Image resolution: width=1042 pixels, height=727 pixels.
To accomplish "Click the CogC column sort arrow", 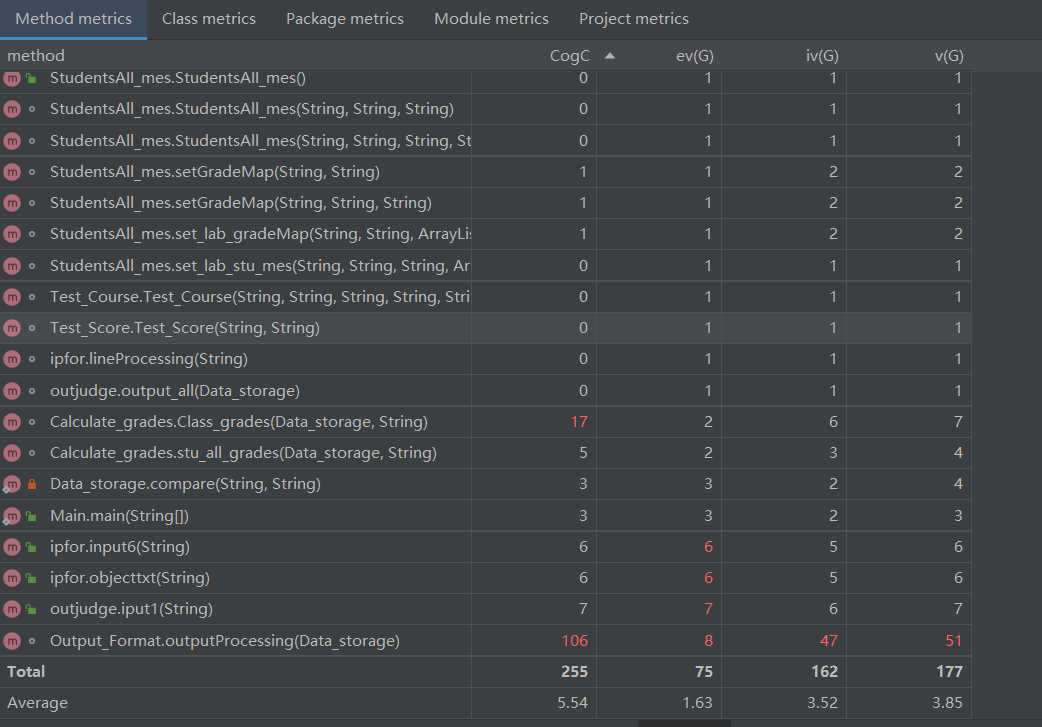I will (x=610, y=56).
